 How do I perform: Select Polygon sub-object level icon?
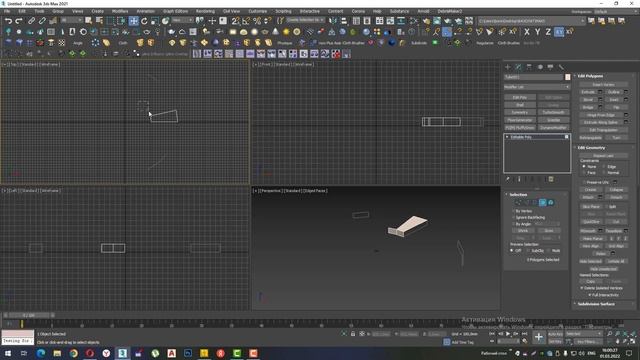(542, 202)
